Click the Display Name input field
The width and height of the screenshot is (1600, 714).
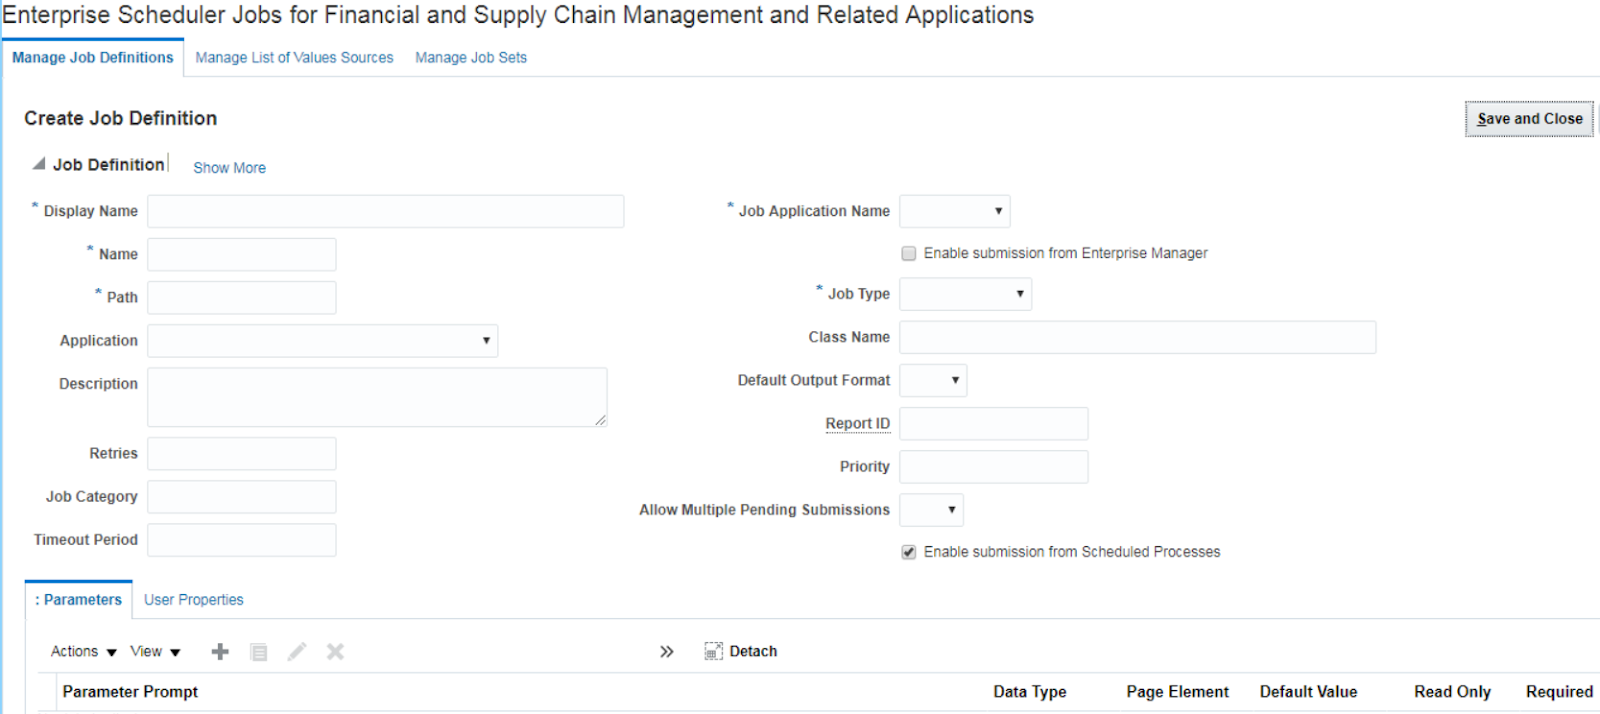(x=385, y=212)
